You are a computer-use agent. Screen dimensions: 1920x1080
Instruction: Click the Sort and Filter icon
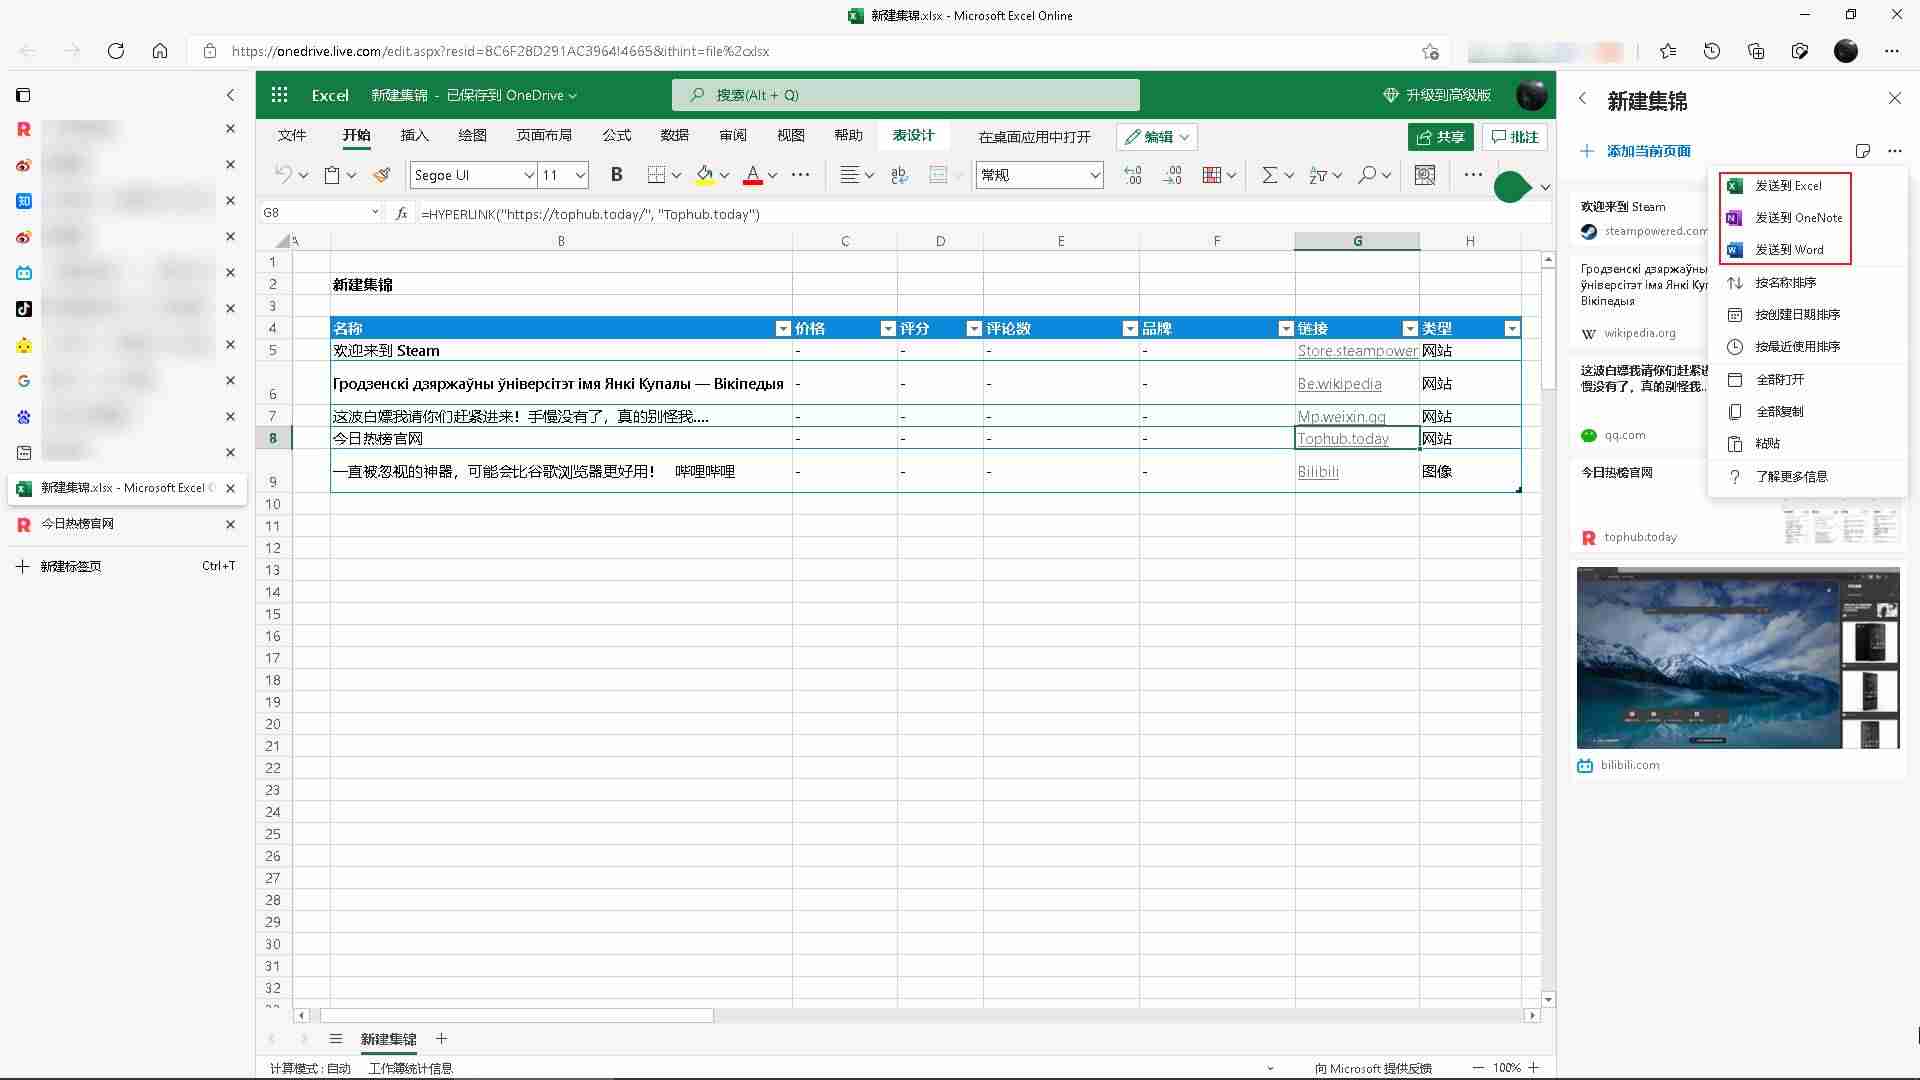click(x=1318, y=175)
